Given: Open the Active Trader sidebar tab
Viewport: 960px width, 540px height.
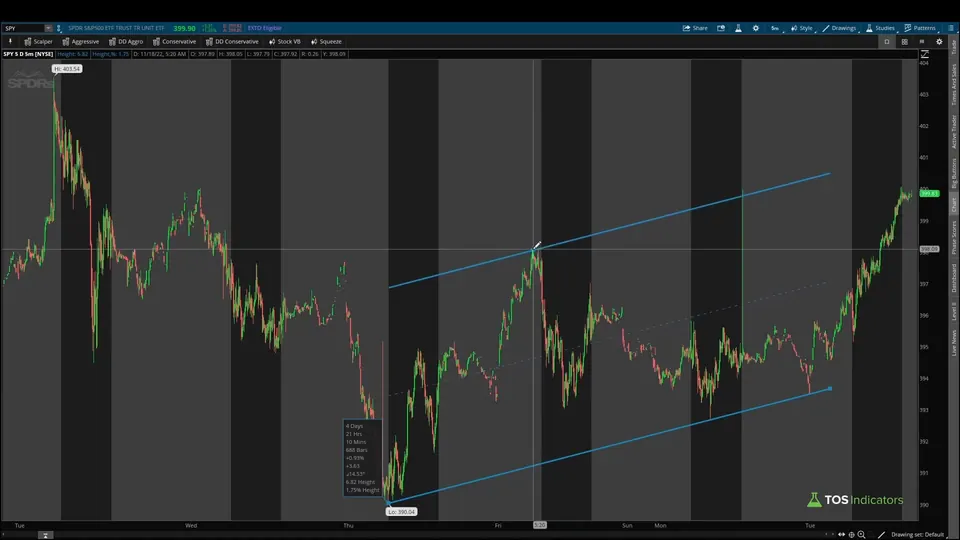Looking at the screenshot, I should click(x=954, y=132).
